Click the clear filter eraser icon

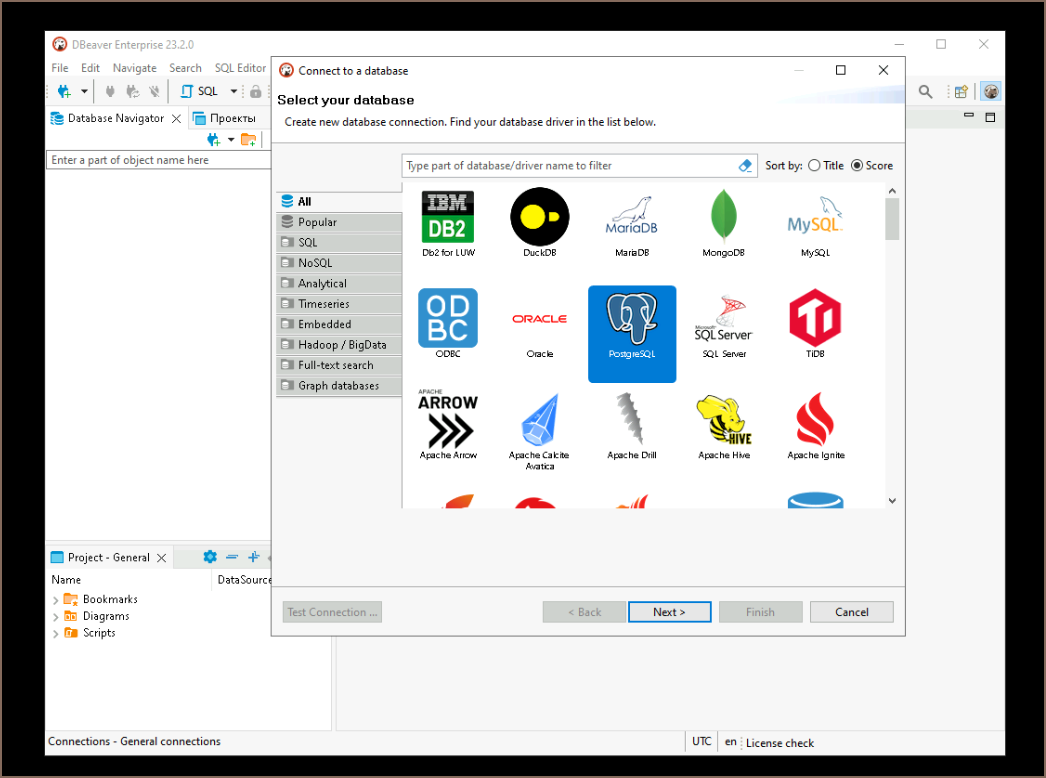(x=745, y=166)
